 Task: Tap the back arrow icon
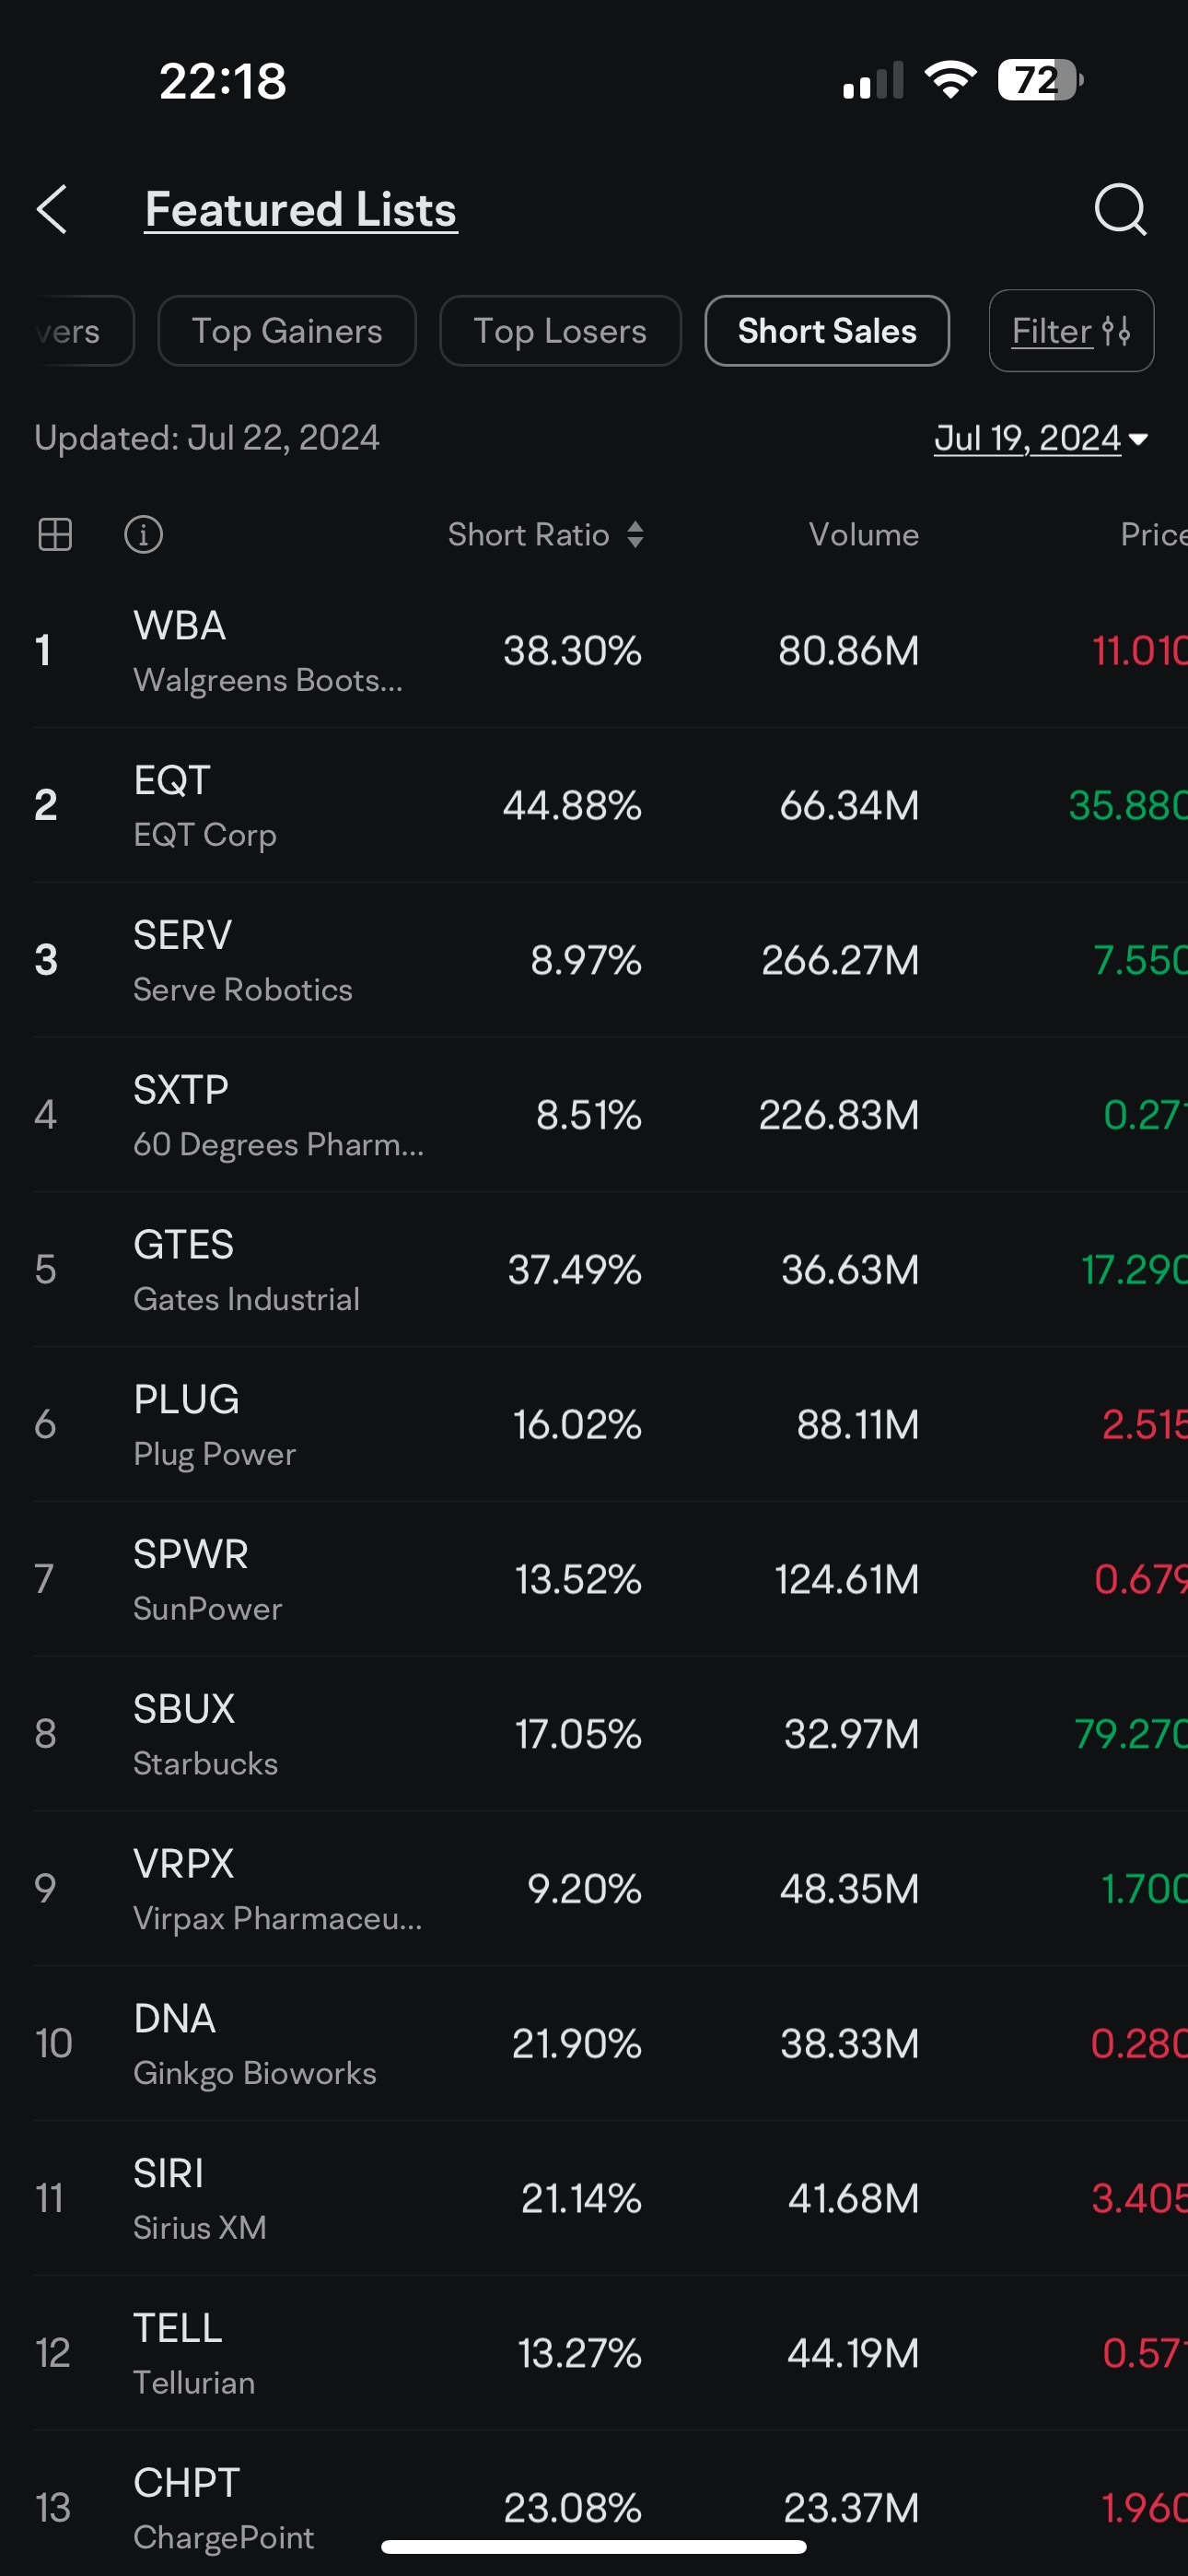52,209
